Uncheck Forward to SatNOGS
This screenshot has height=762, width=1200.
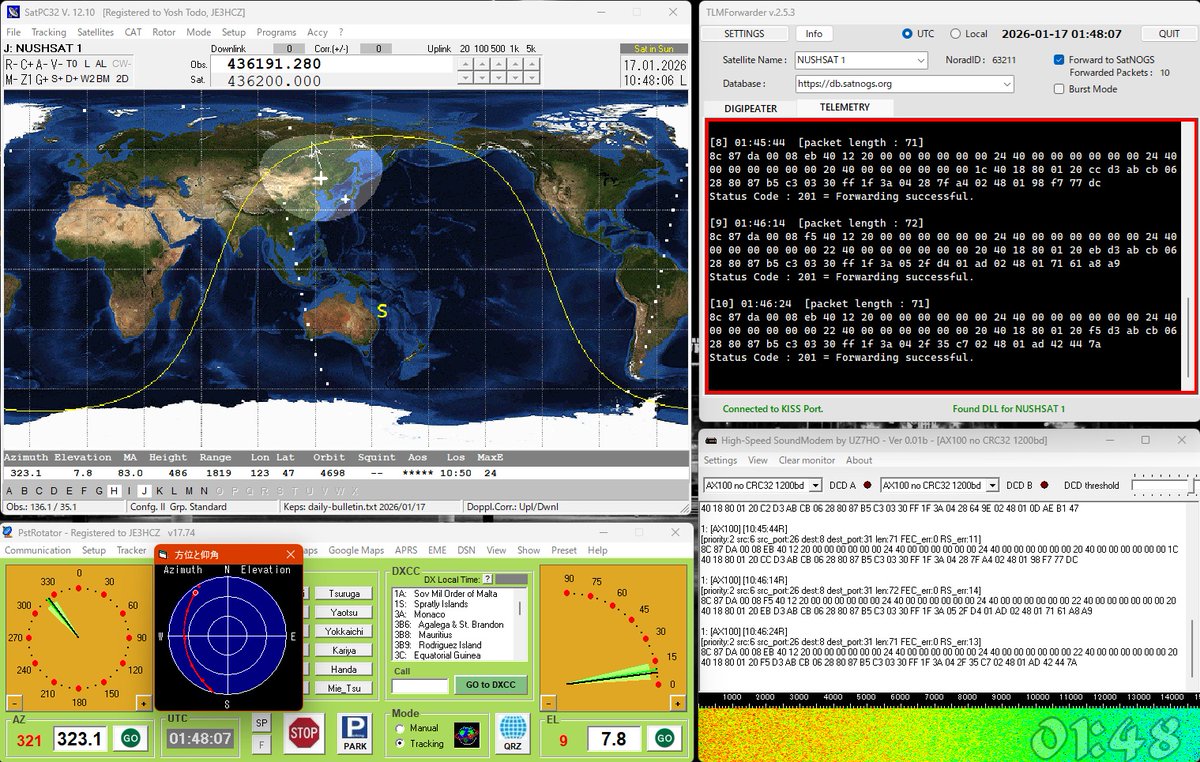click(x=1059, y=60)
